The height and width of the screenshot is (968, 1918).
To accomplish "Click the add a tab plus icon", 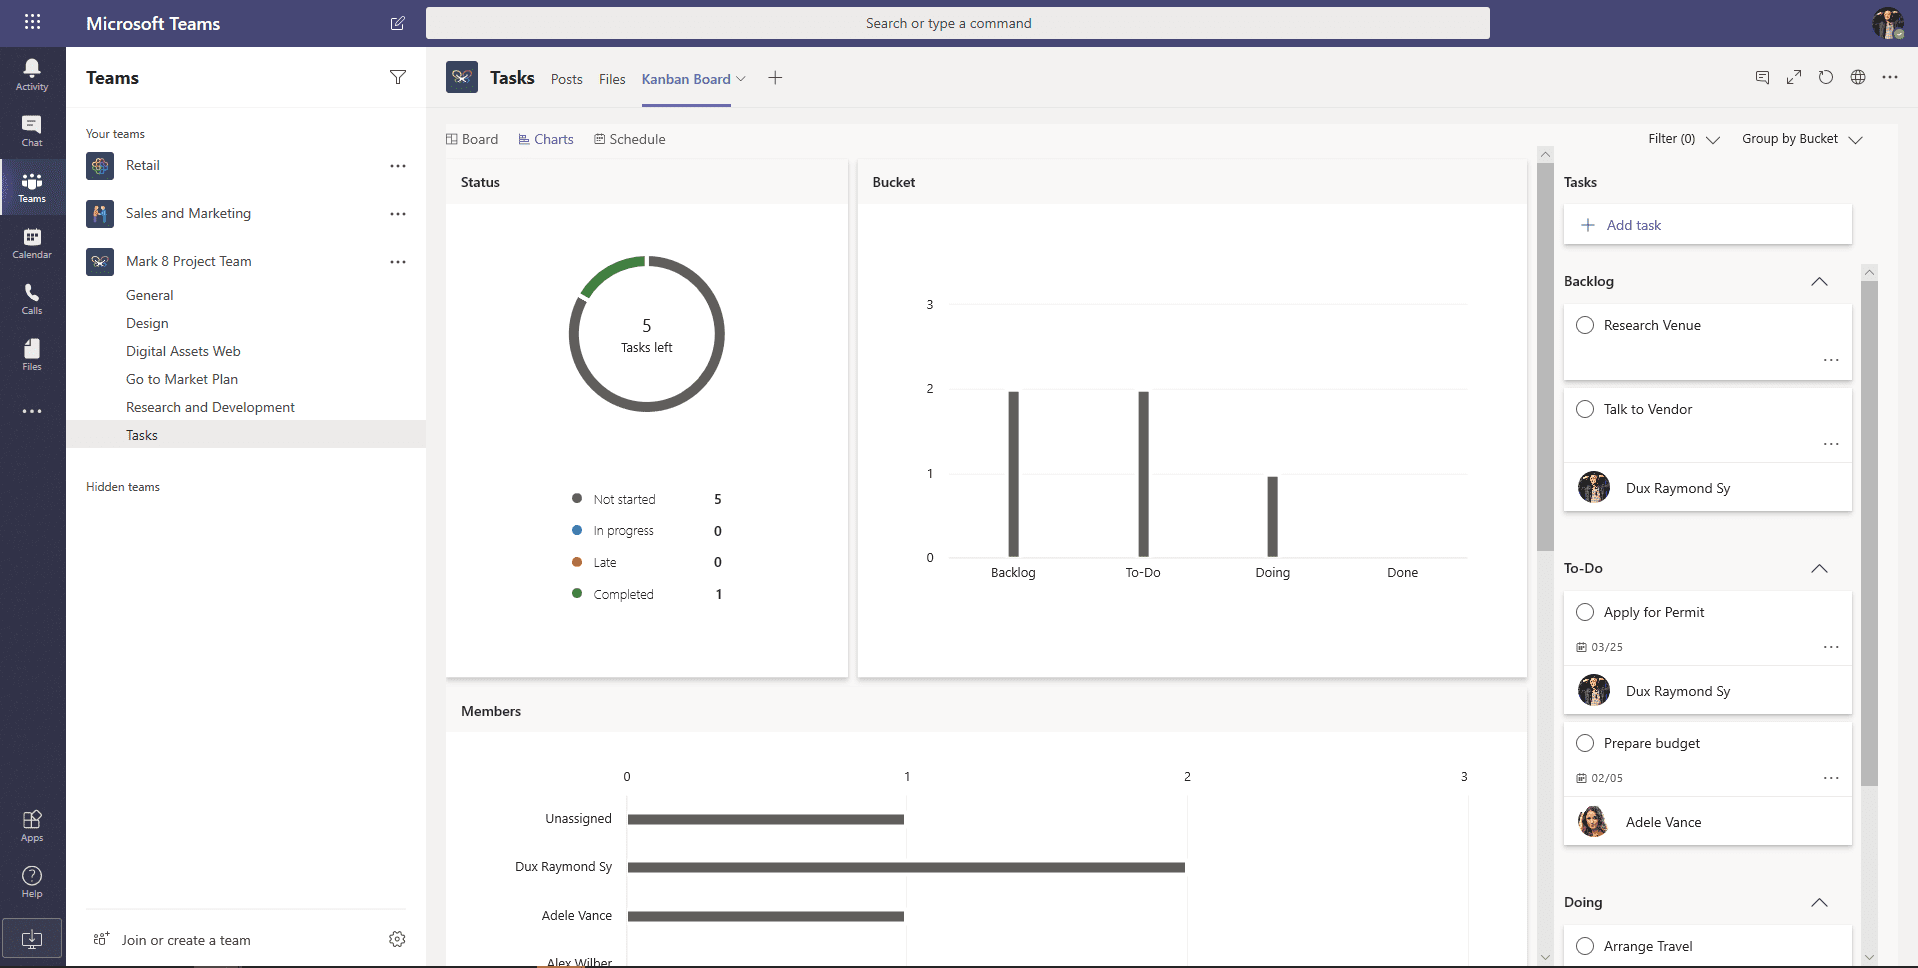I will 775,78.
